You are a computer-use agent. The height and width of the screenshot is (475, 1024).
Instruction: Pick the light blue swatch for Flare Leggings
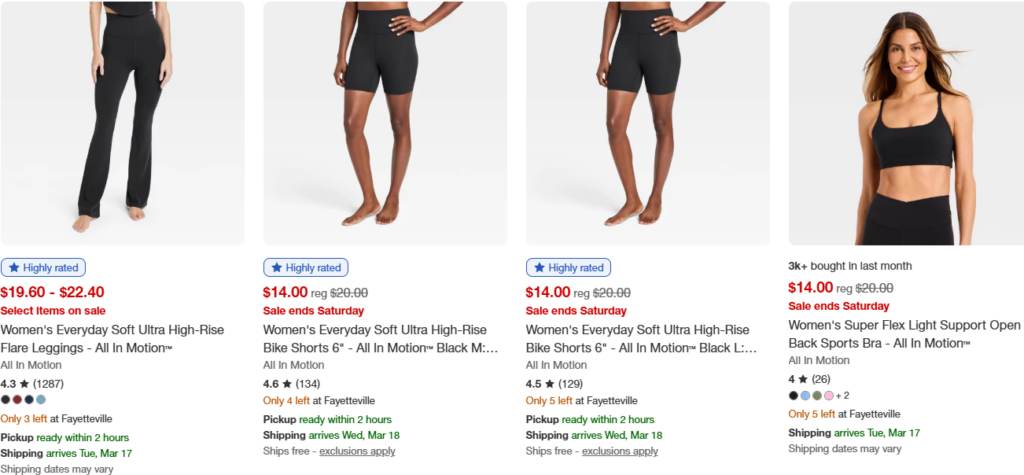[x=41, y=399]
